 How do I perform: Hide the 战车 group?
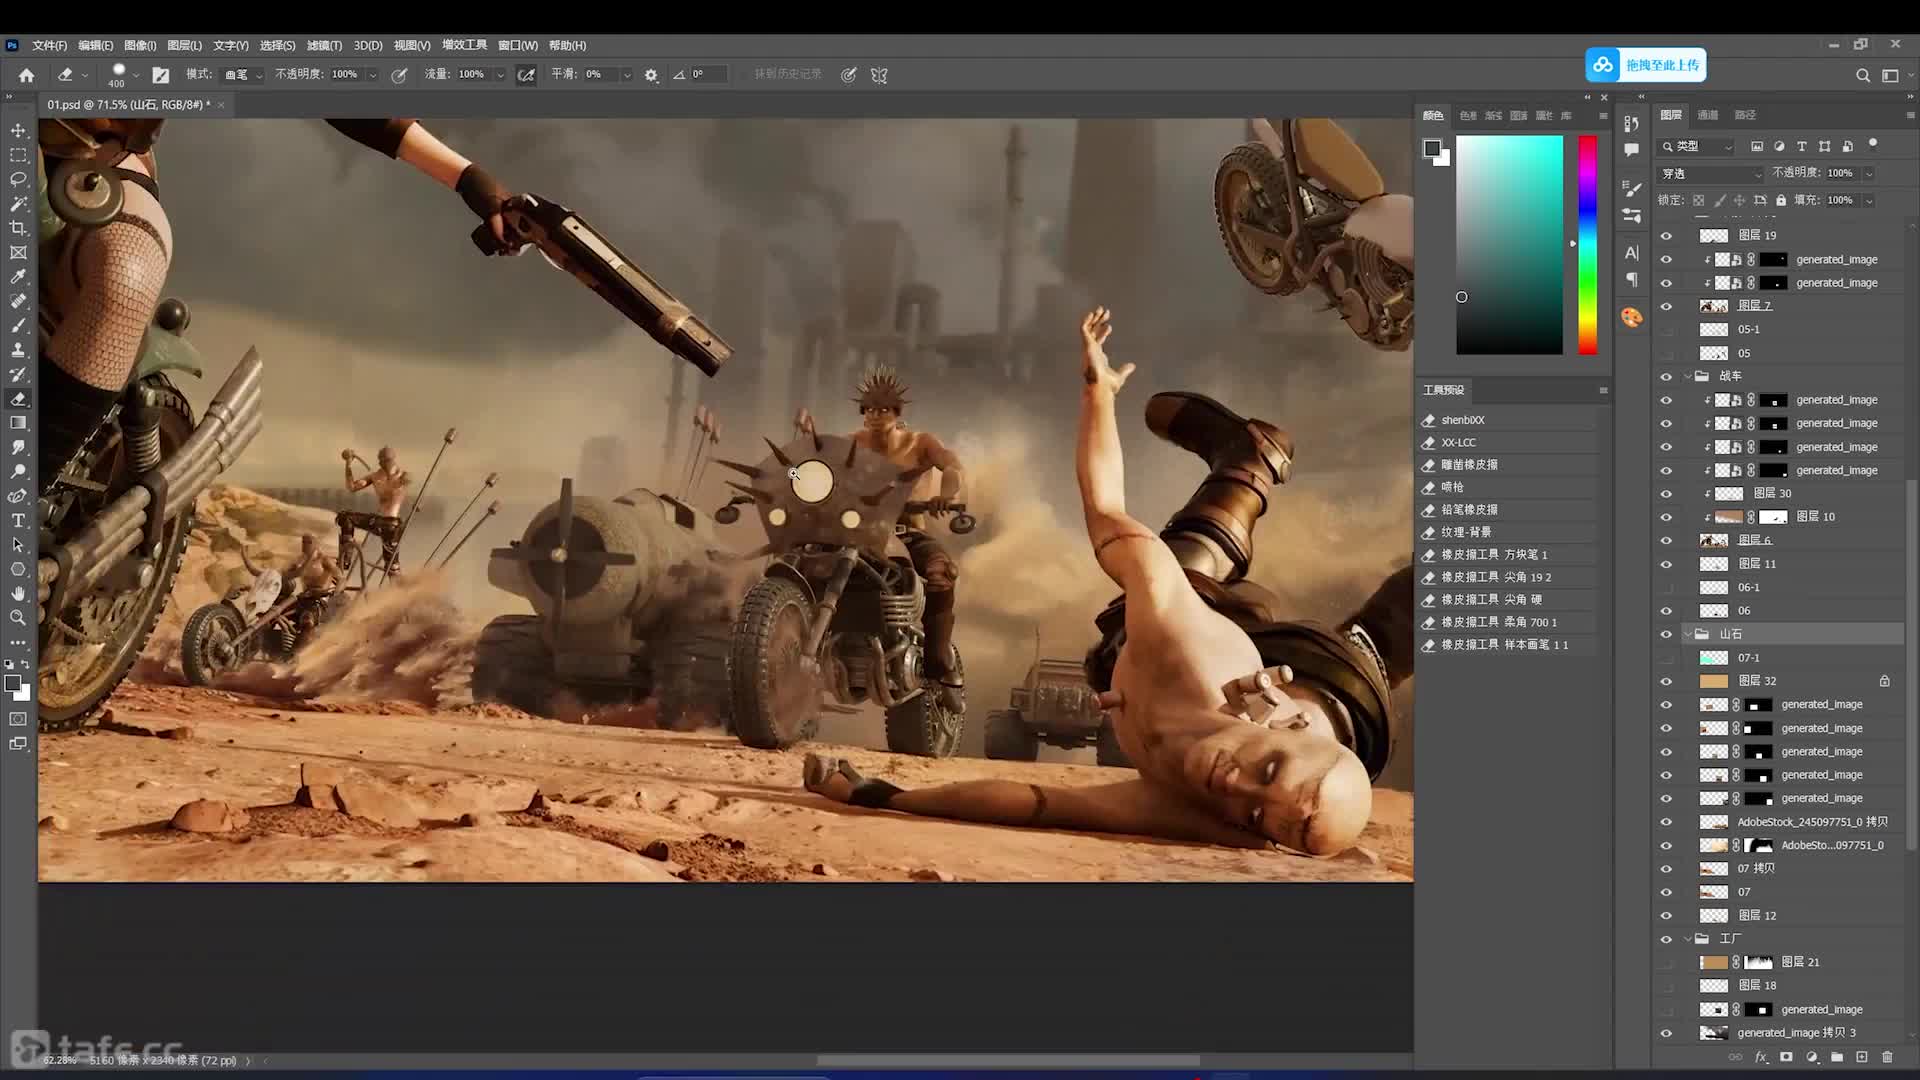click(1666, 377)
